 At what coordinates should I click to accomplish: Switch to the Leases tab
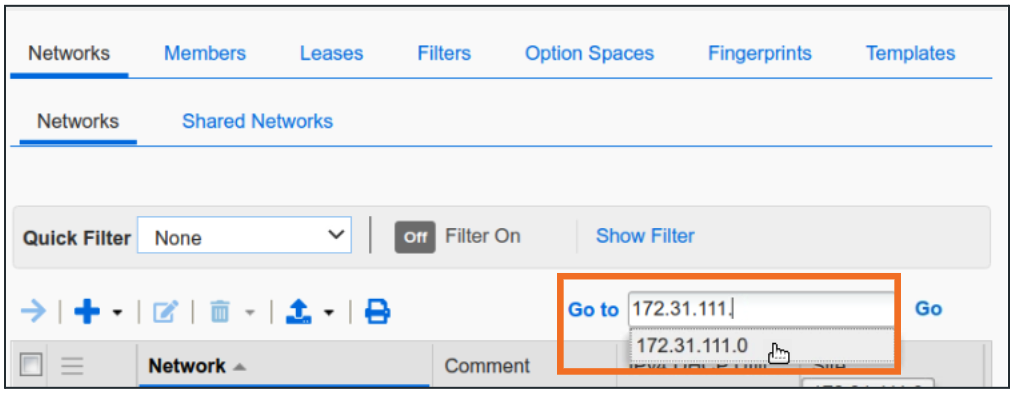pos(331,53)
